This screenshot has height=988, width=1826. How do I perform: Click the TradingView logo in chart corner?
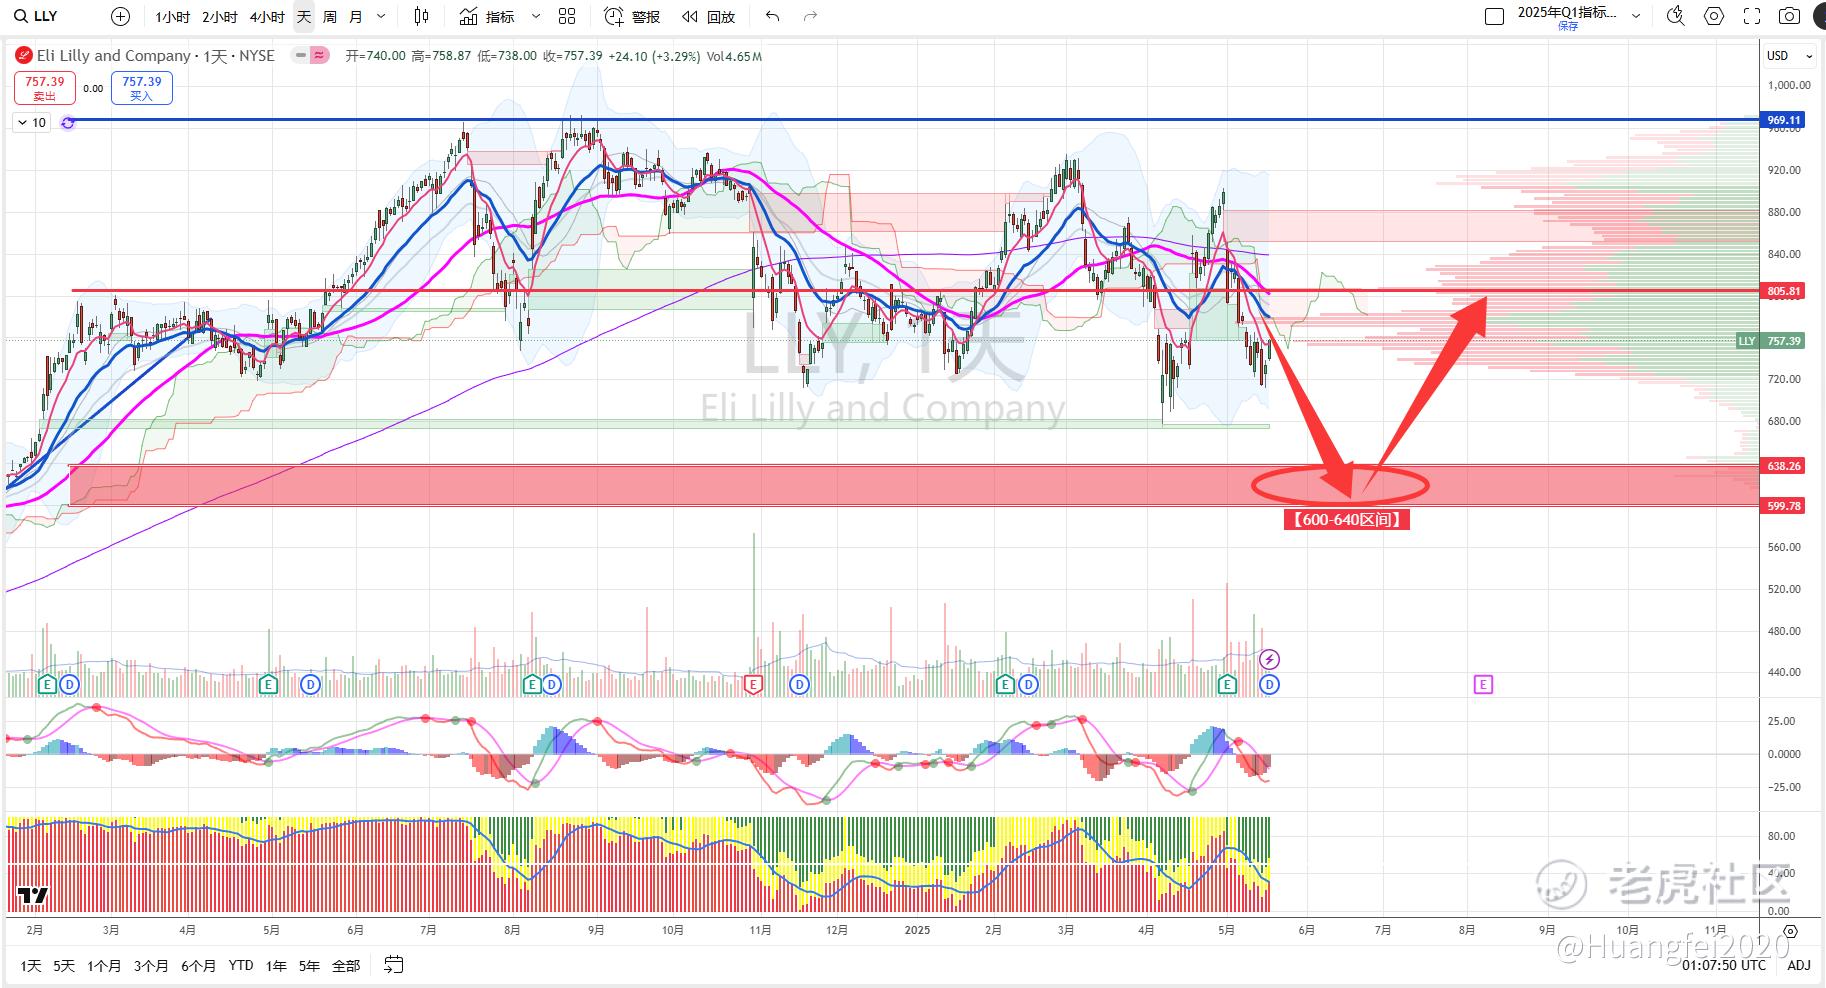(x=33, y=895)
